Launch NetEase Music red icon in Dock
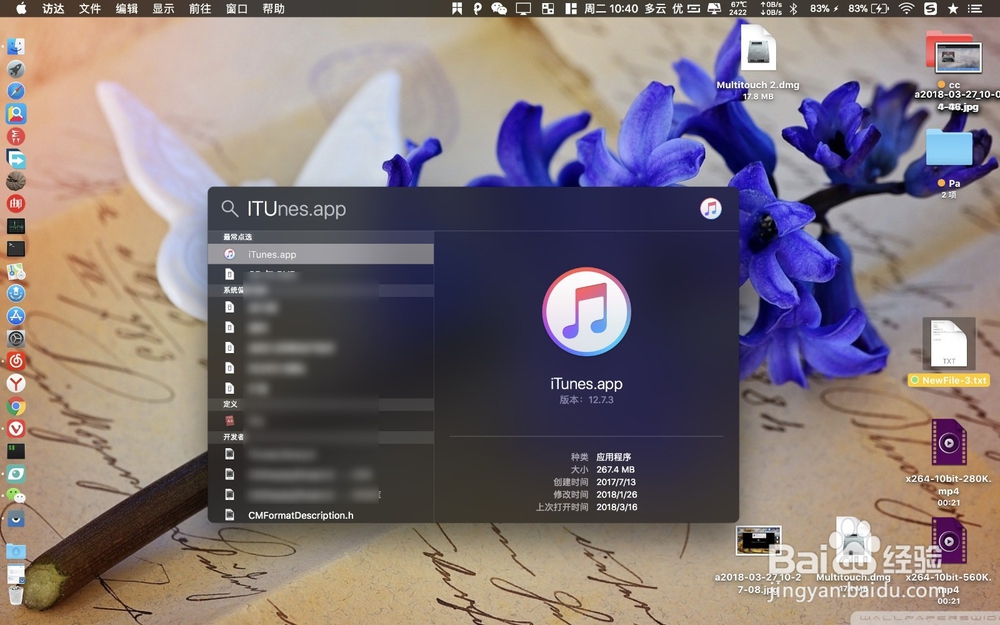The image size is (1000, 625). tap(16, 361)
